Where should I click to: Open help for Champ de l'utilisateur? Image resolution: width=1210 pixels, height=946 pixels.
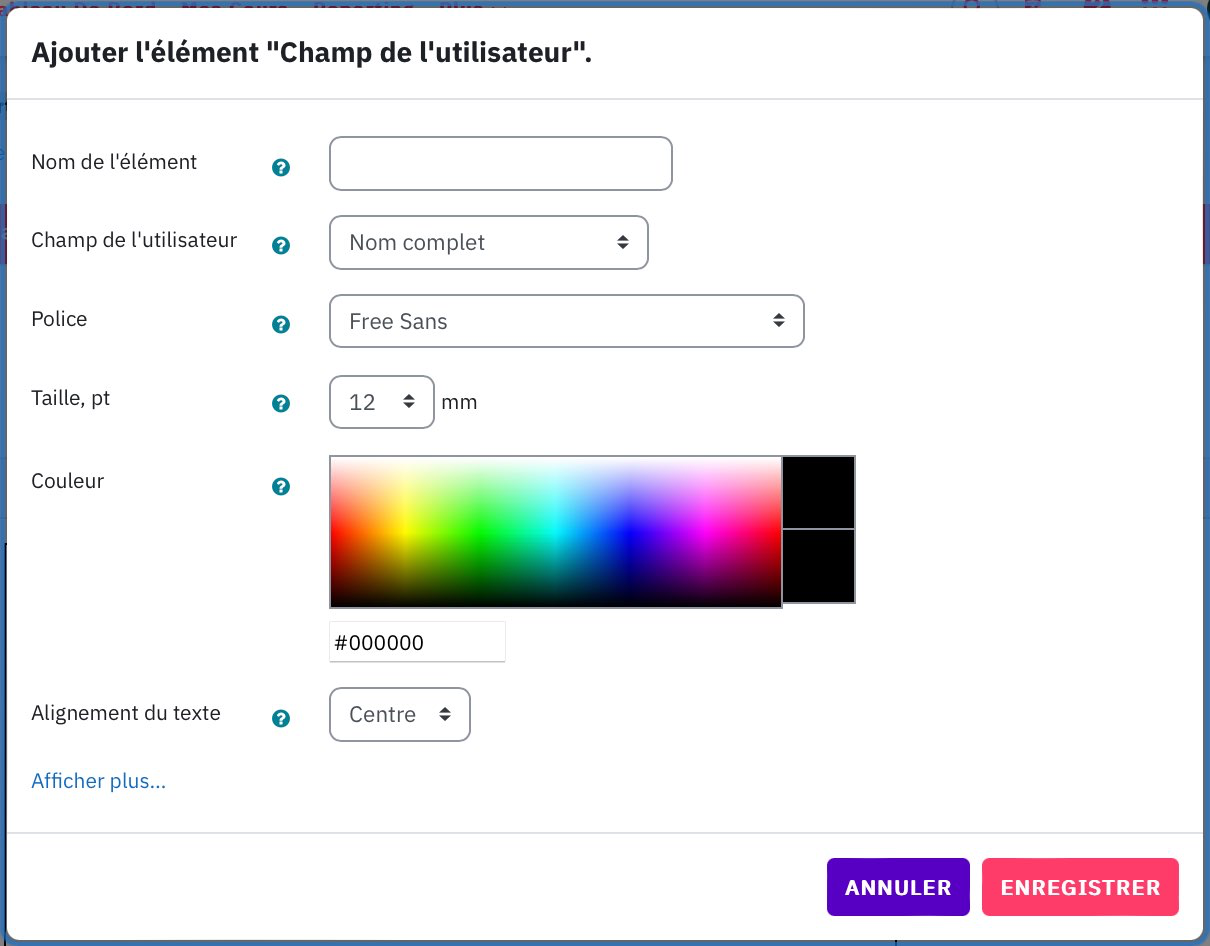pyautogui.click(x=281, y=245)
